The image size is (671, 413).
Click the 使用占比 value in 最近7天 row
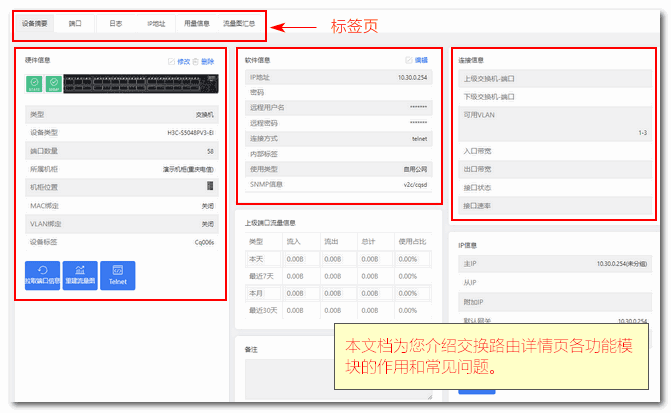pos(408,276)
